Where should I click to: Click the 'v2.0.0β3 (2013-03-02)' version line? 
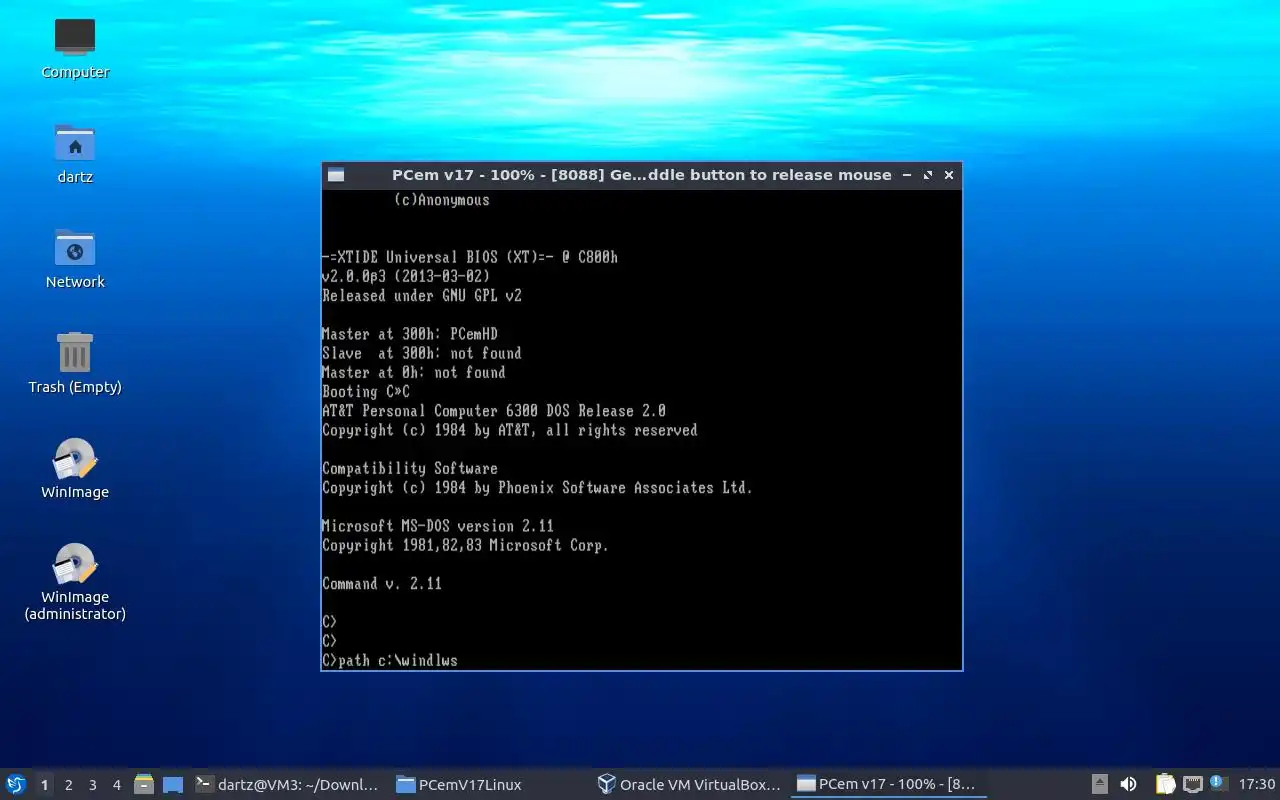point(406,276)
